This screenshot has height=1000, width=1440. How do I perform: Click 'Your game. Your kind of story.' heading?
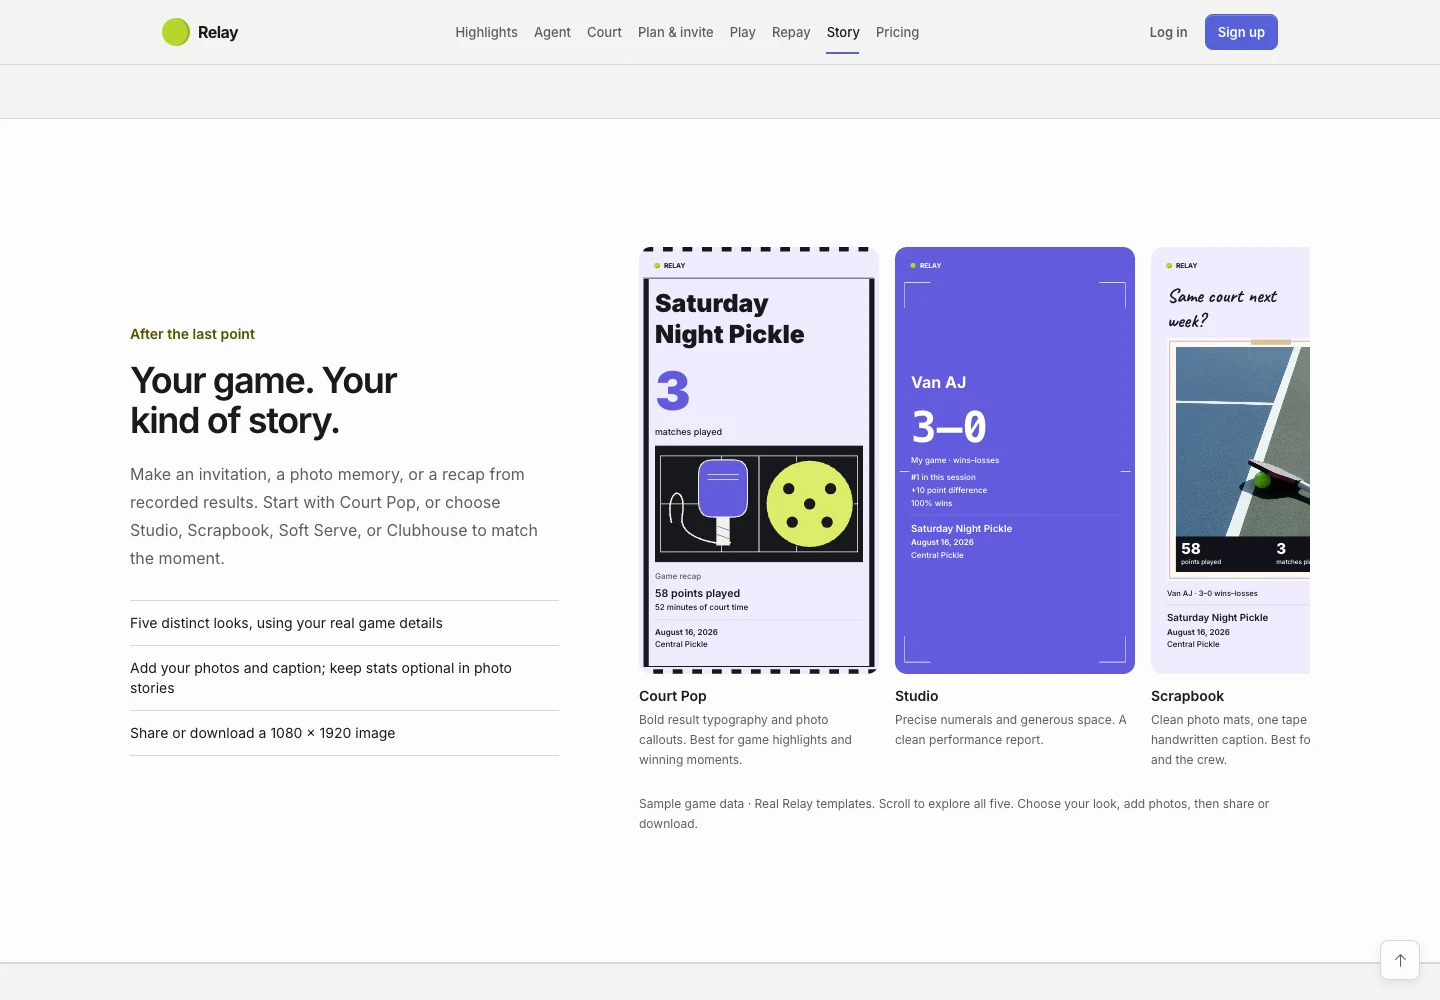click(264, 400)
